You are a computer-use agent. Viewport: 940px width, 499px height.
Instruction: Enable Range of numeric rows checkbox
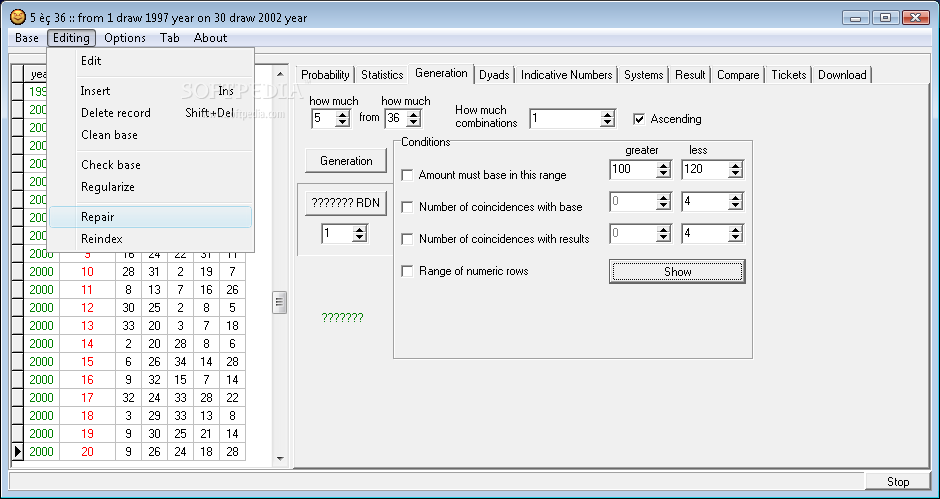click(407, 271)
